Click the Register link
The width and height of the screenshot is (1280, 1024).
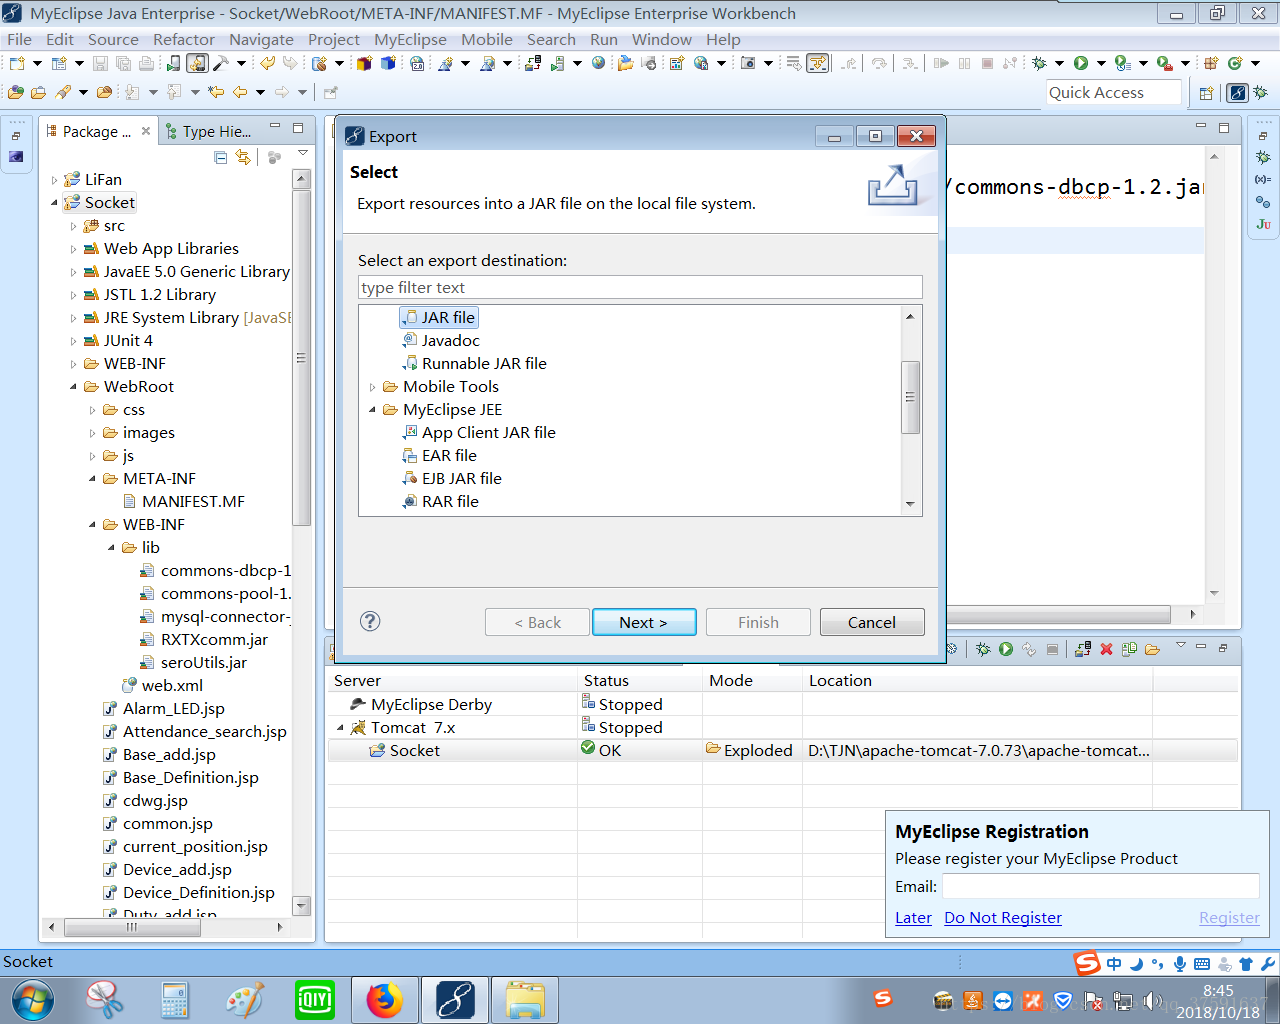[x=1229, y=918]
